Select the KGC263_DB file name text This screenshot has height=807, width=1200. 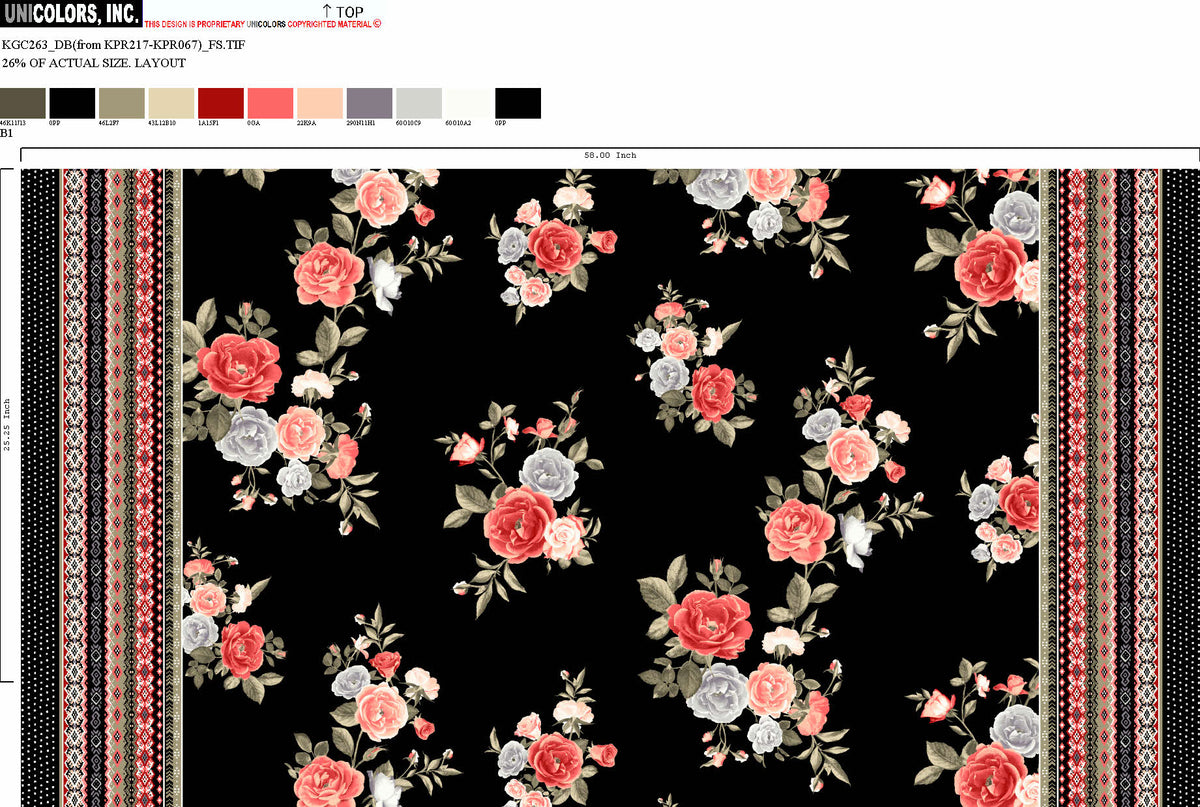coord(124,45)
